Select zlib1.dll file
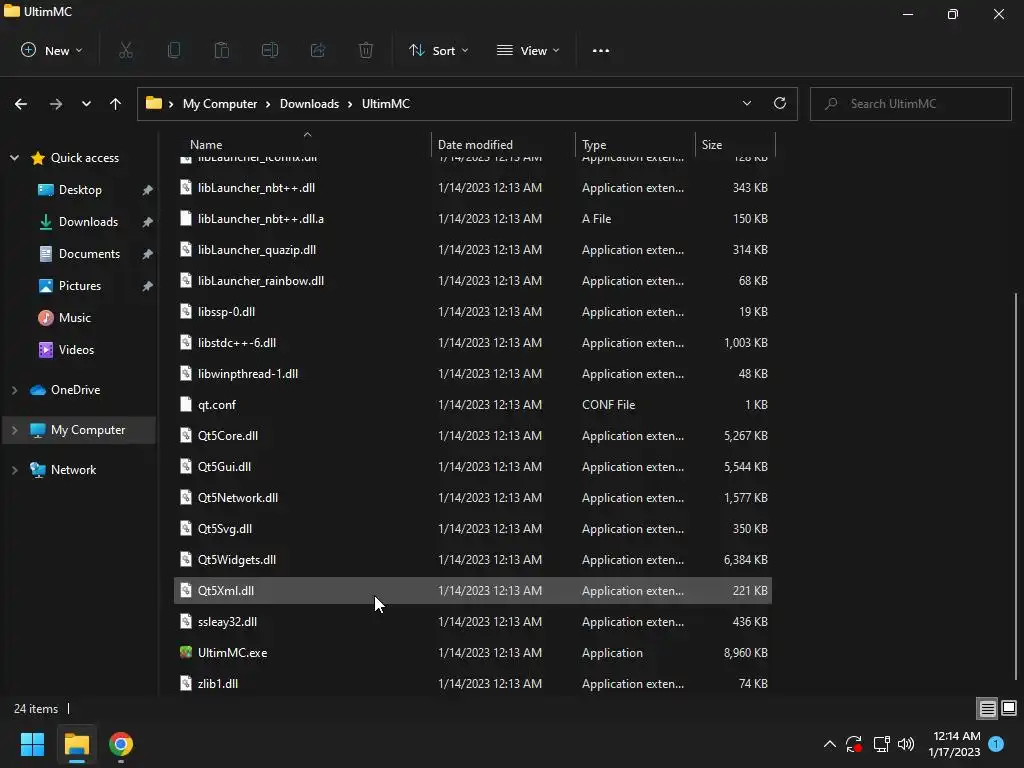Viewport: 1024px width, 768px height. (473, 684)
